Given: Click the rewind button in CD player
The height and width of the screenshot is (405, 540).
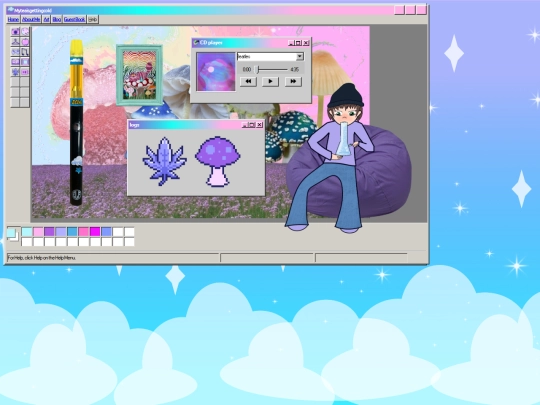Looking at the screenshot, I should click(x=248, y=82).
